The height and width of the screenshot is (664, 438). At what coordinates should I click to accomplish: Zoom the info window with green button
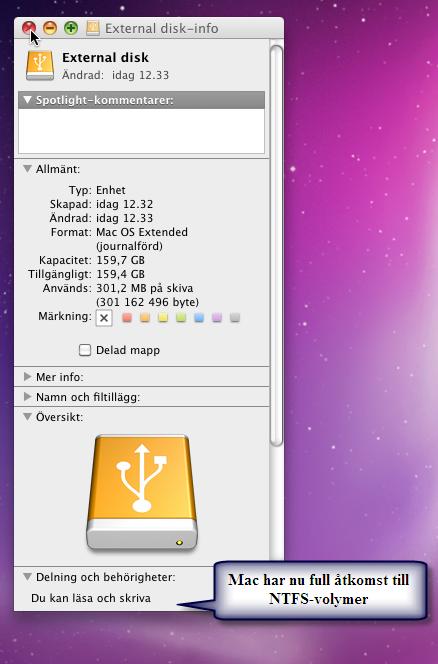pyautogui.click(x=71, y=28)
